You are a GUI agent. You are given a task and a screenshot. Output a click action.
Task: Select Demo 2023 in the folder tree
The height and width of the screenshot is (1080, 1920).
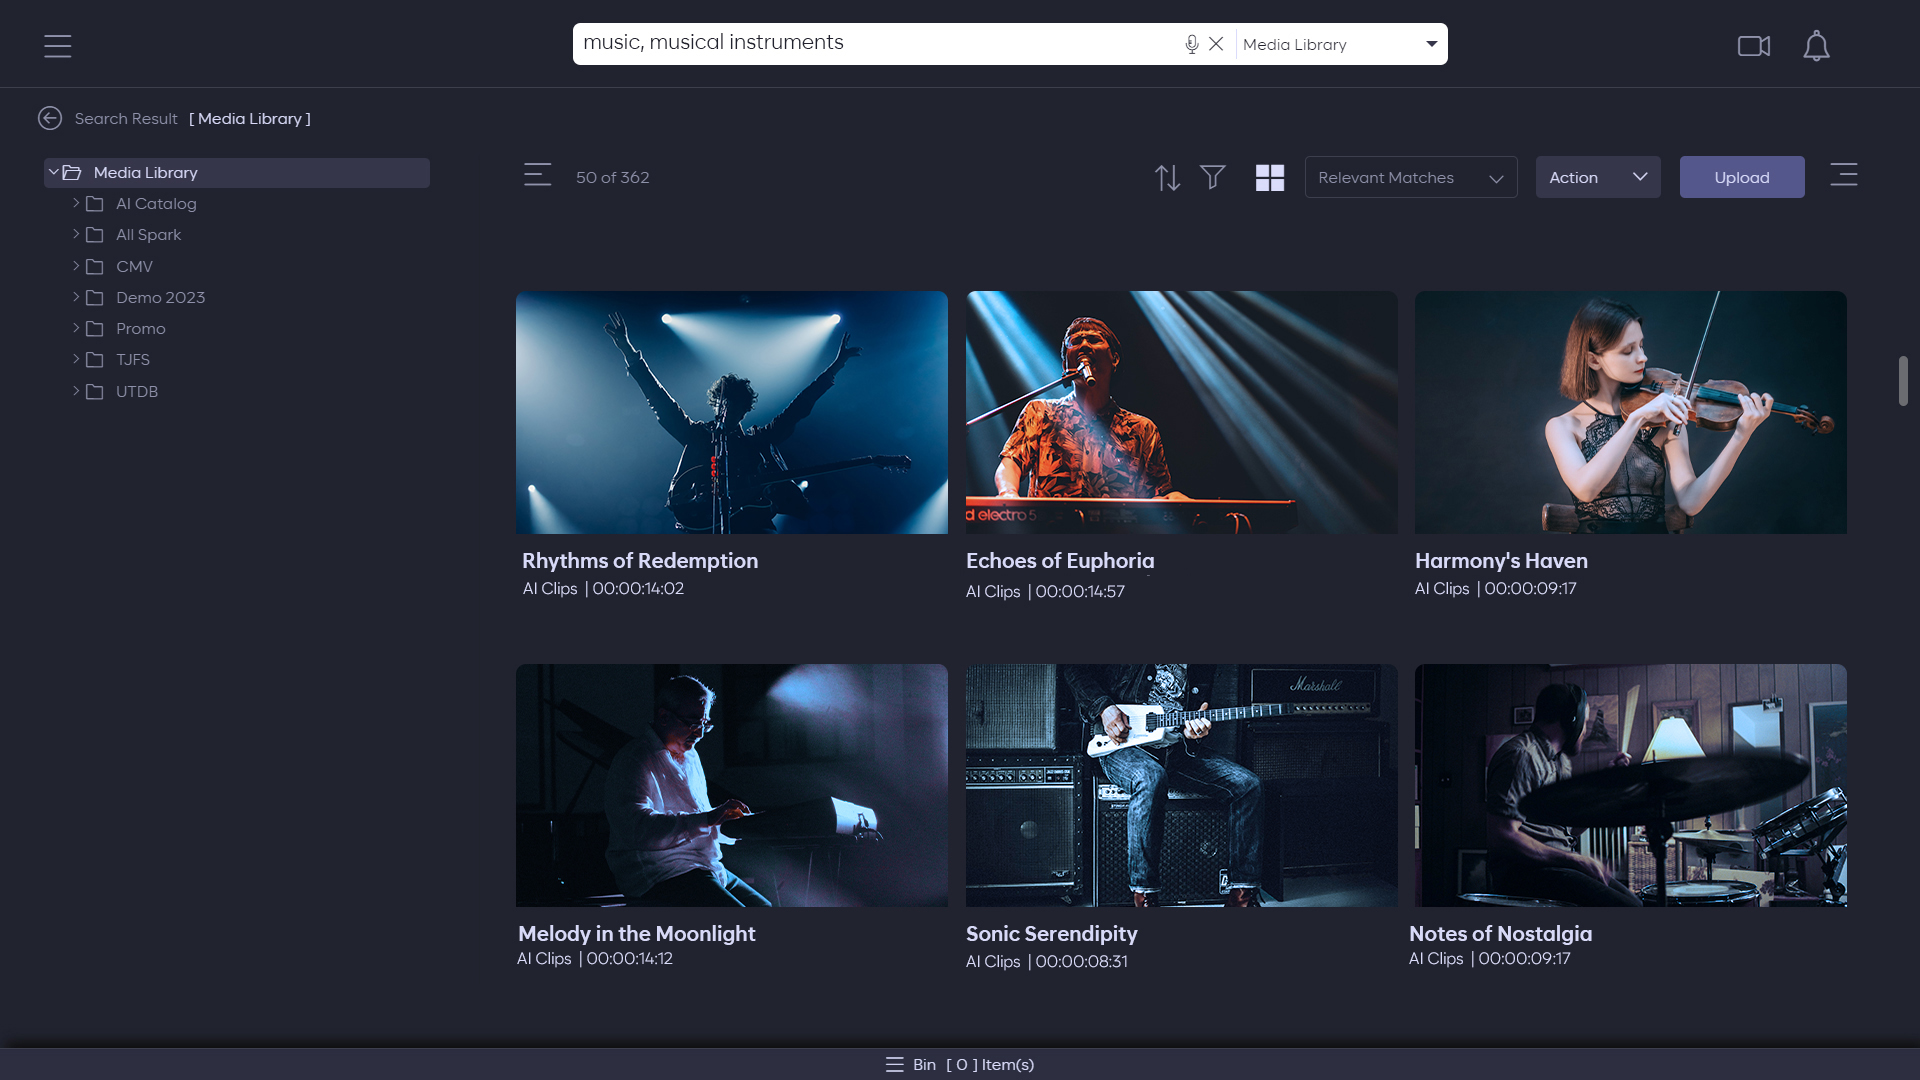[160, 298]
